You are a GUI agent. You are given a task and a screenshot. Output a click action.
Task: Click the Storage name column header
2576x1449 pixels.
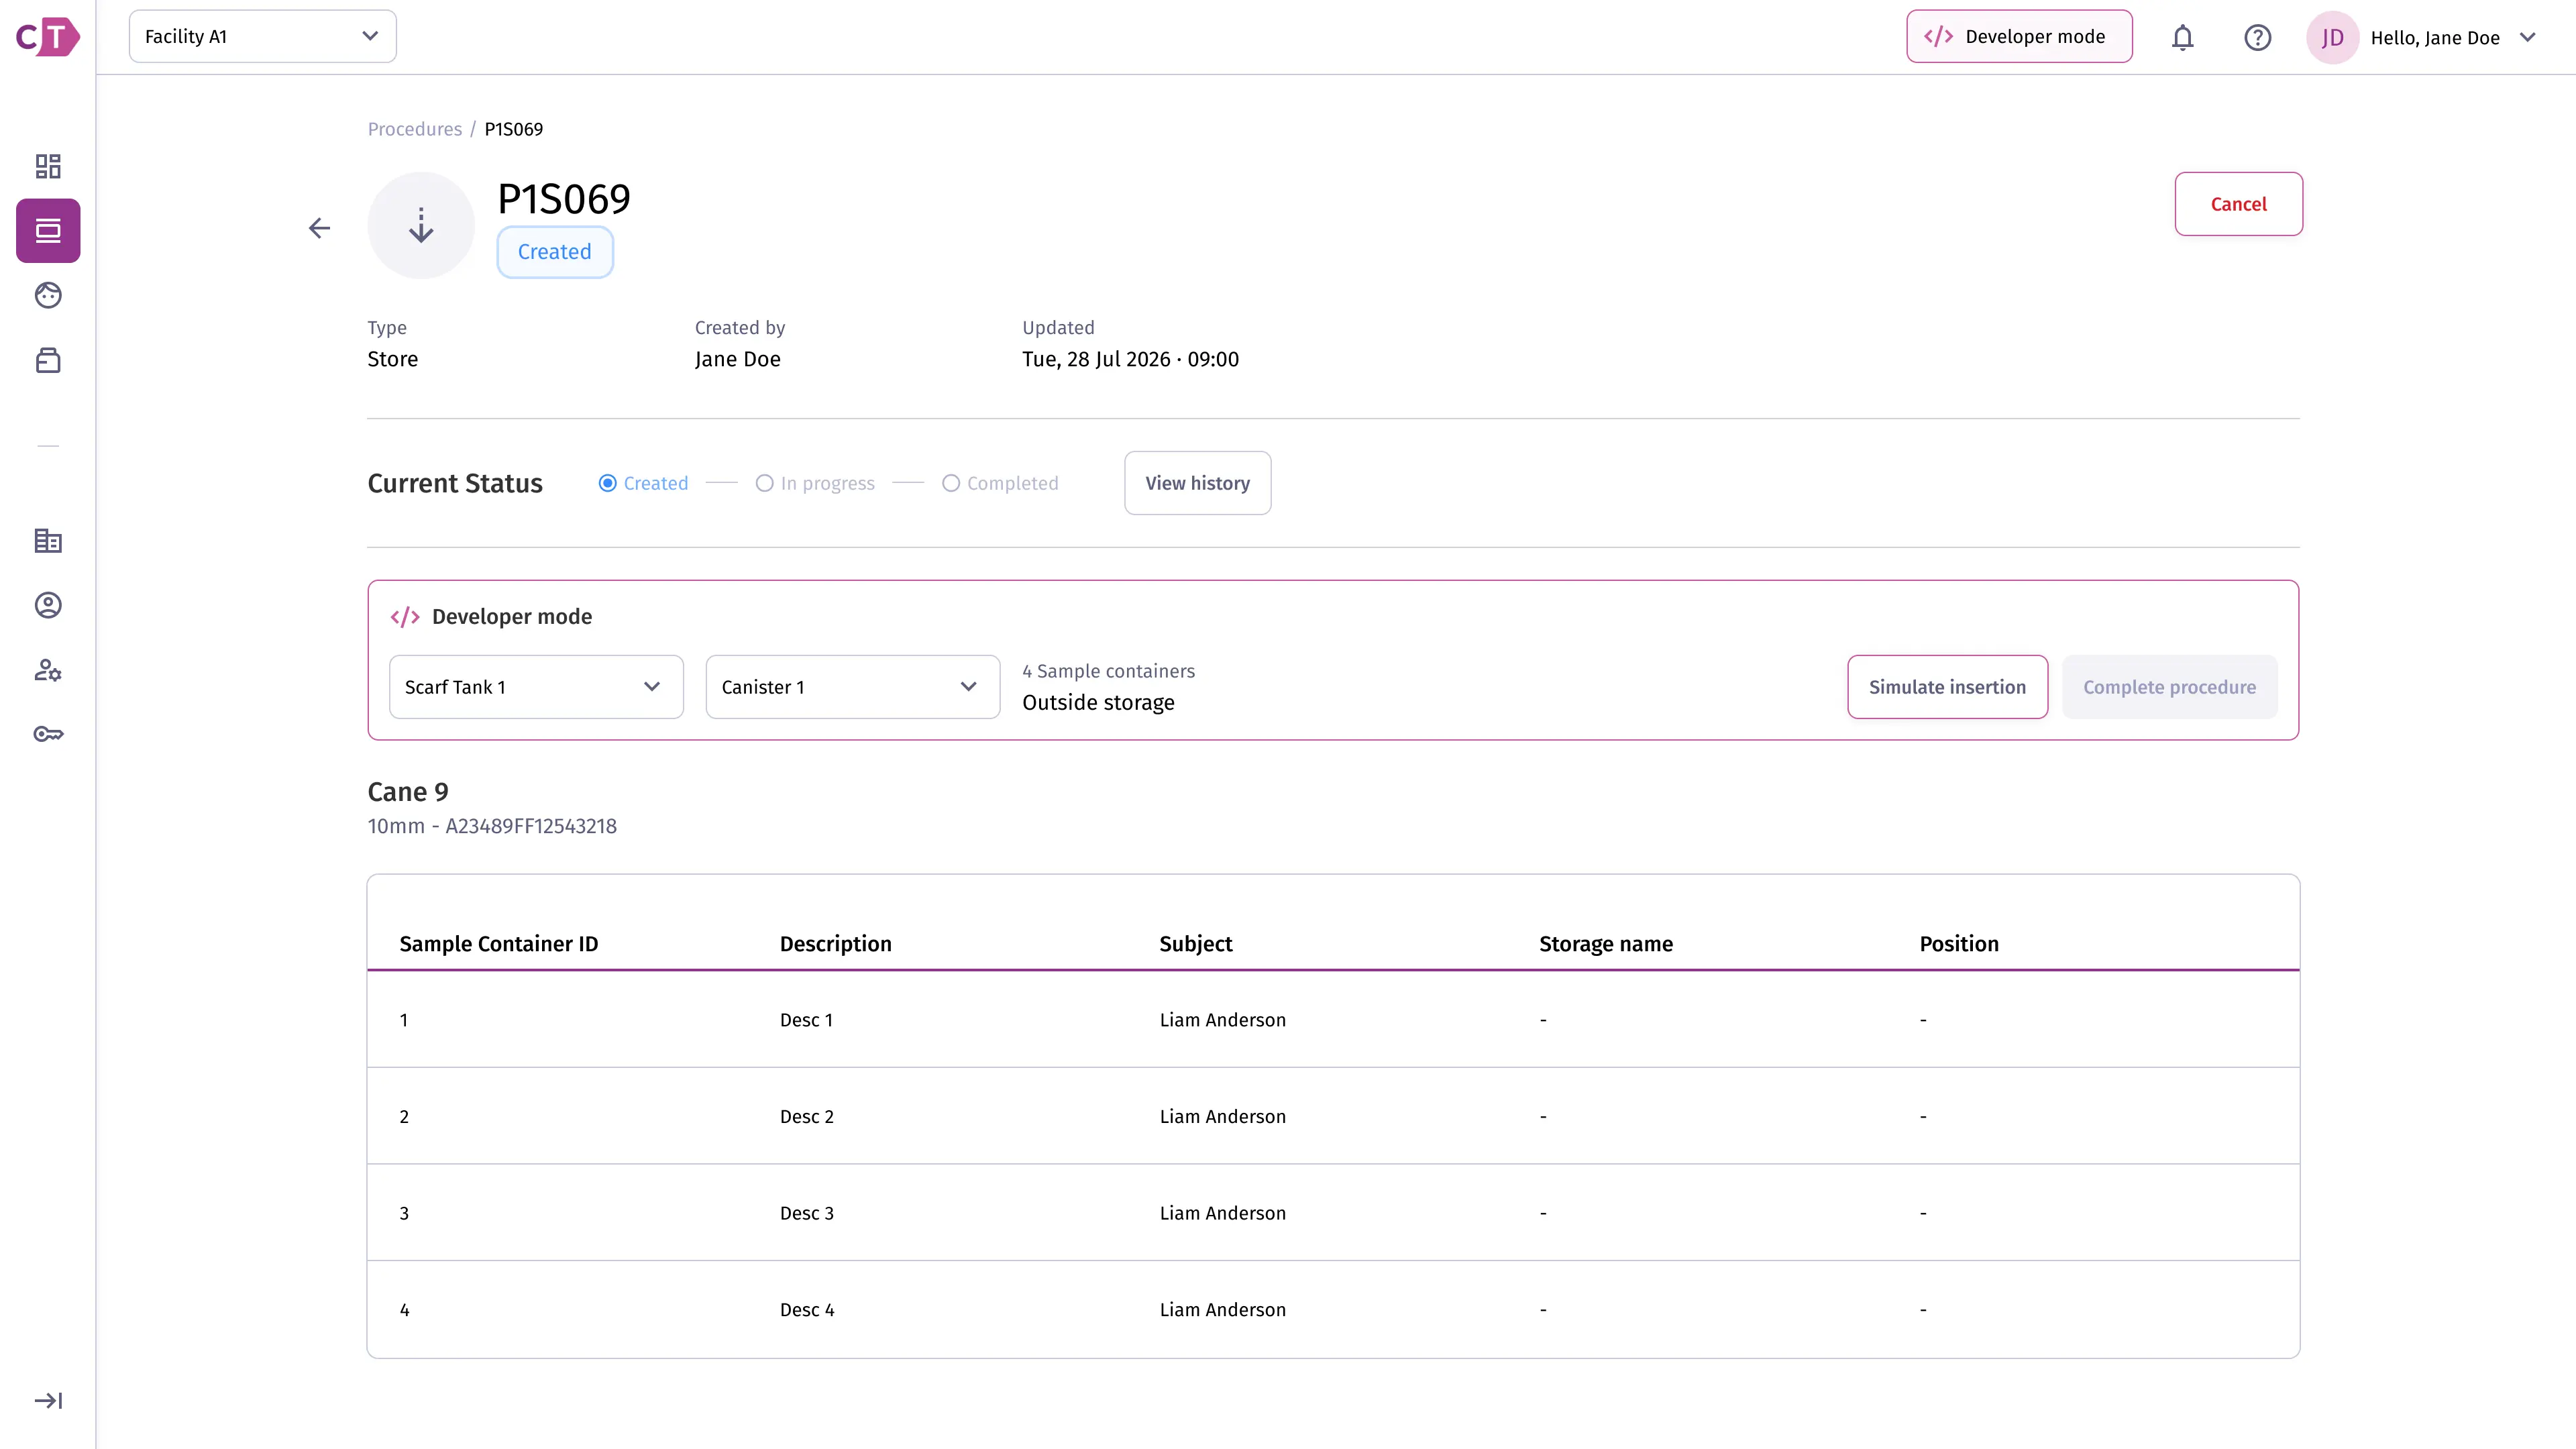coord(1605,944)
